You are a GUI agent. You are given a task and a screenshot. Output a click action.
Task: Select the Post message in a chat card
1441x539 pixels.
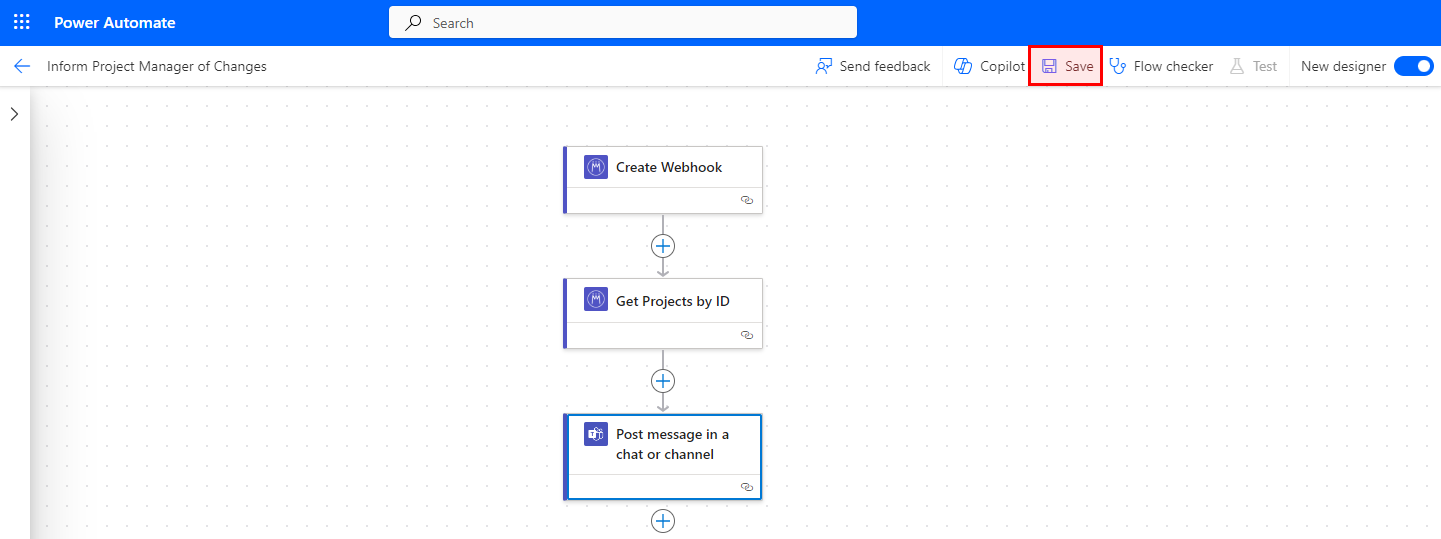point(663,456)
